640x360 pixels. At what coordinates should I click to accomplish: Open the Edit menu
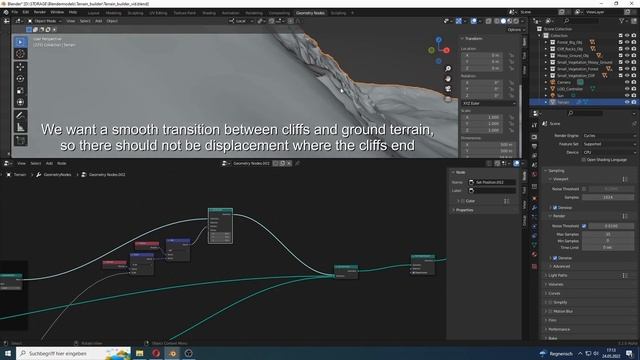click(26, 12)
